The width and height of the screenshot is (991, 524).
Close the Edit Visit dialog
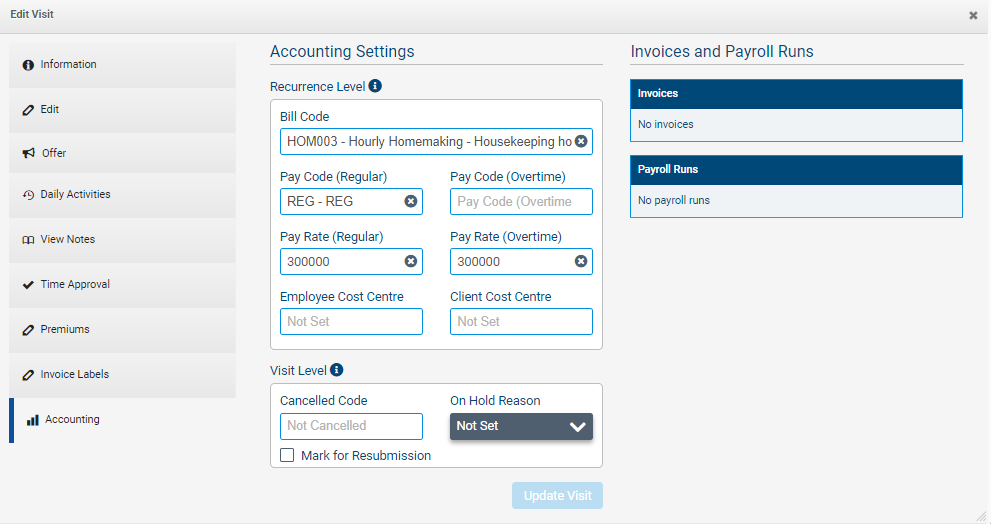[x=973, y=16]
